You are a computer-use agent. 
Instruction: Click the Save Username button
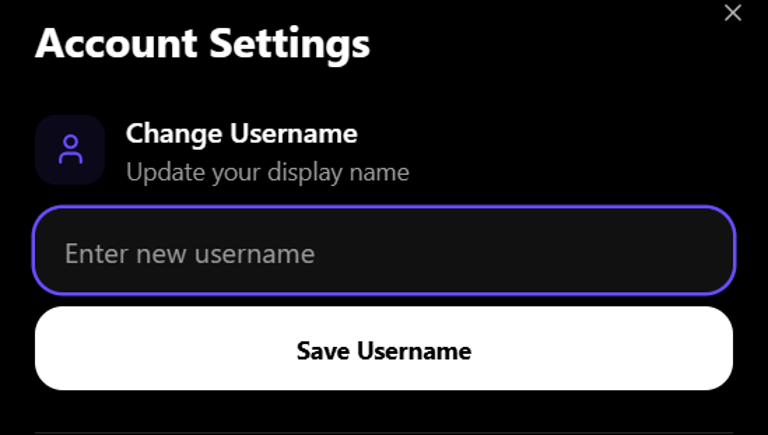pyautogui.click(x=384, y=350)
